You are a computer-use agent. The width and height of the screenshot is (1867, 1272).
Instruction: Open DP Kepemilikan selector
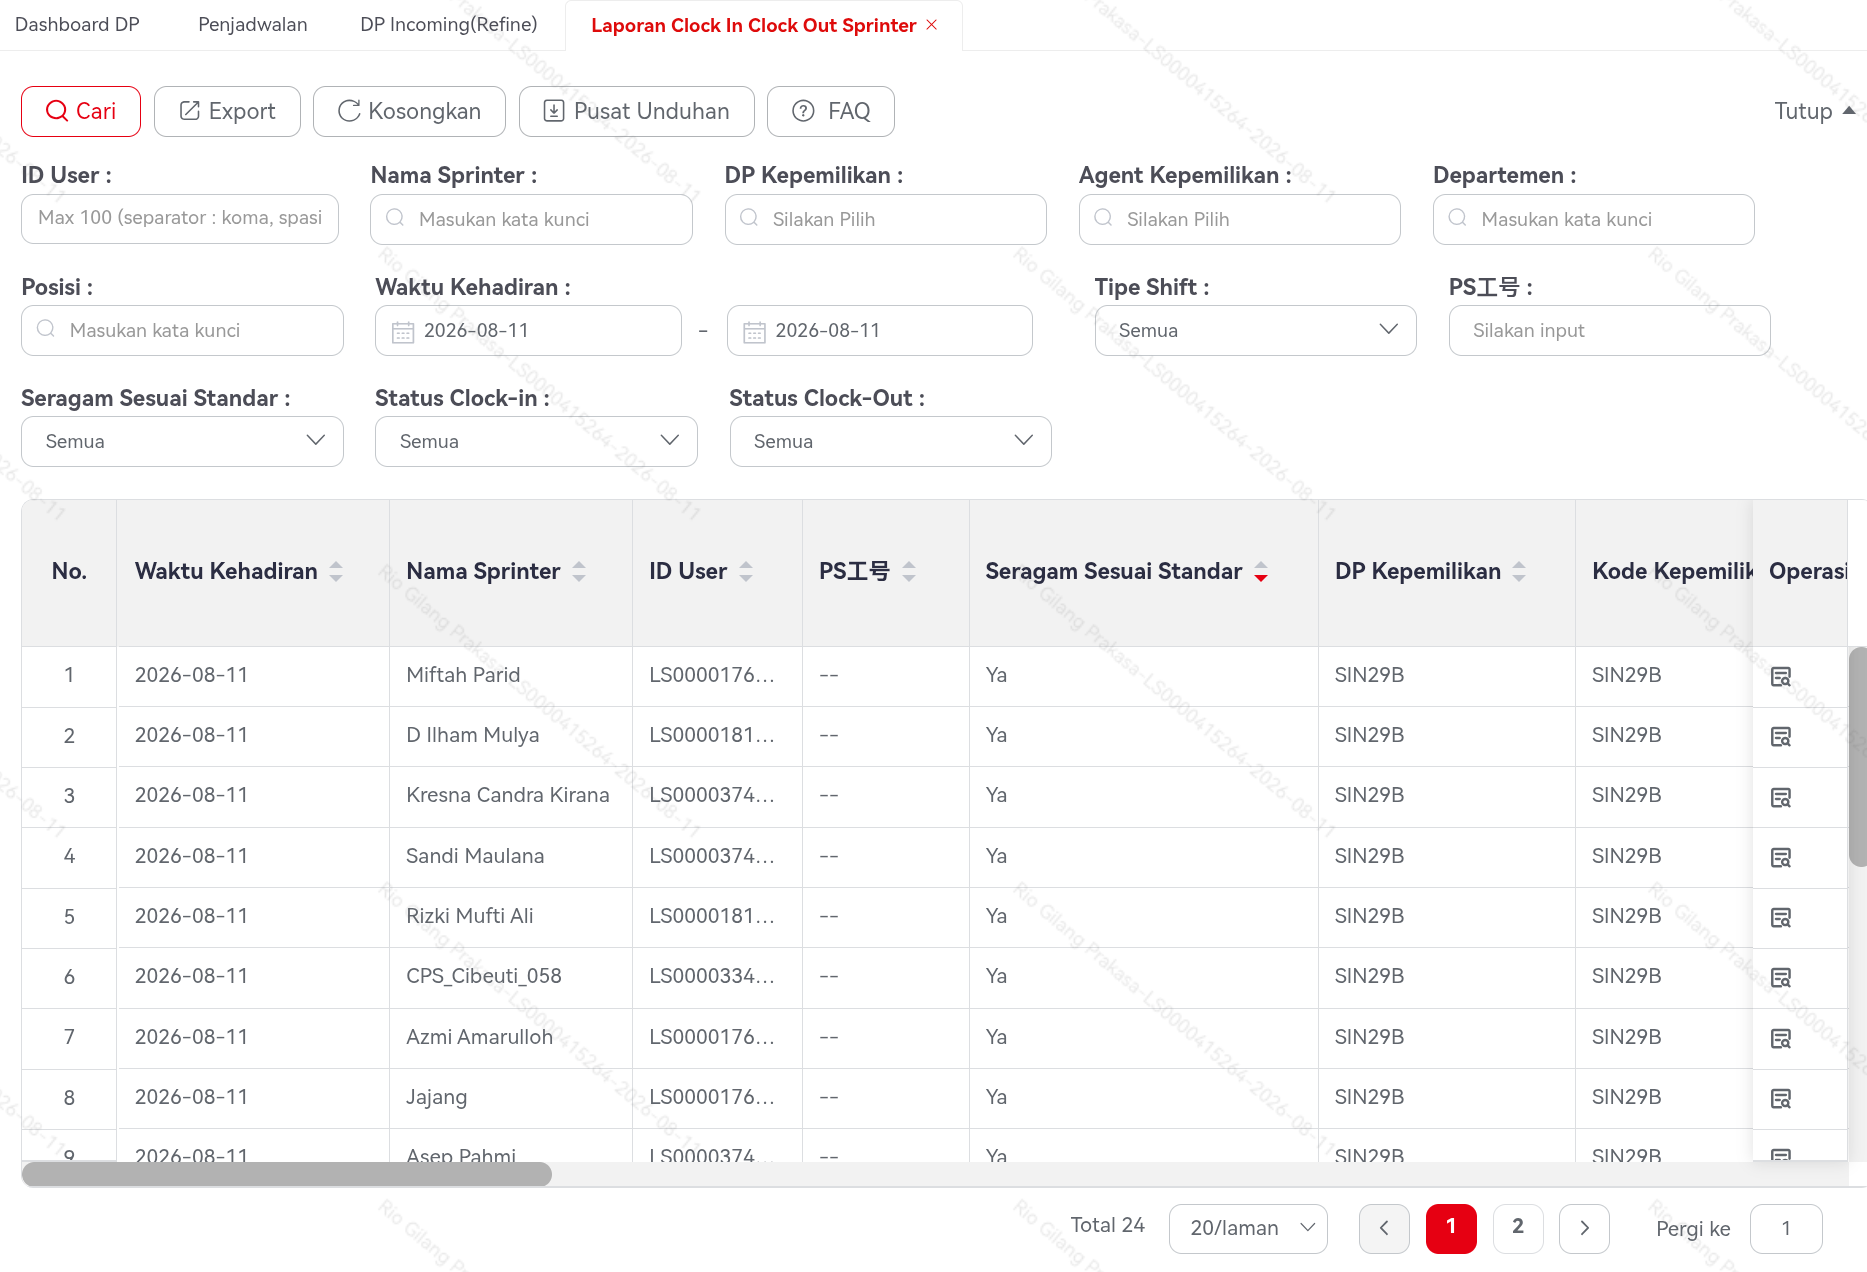[x=885, y=219]
